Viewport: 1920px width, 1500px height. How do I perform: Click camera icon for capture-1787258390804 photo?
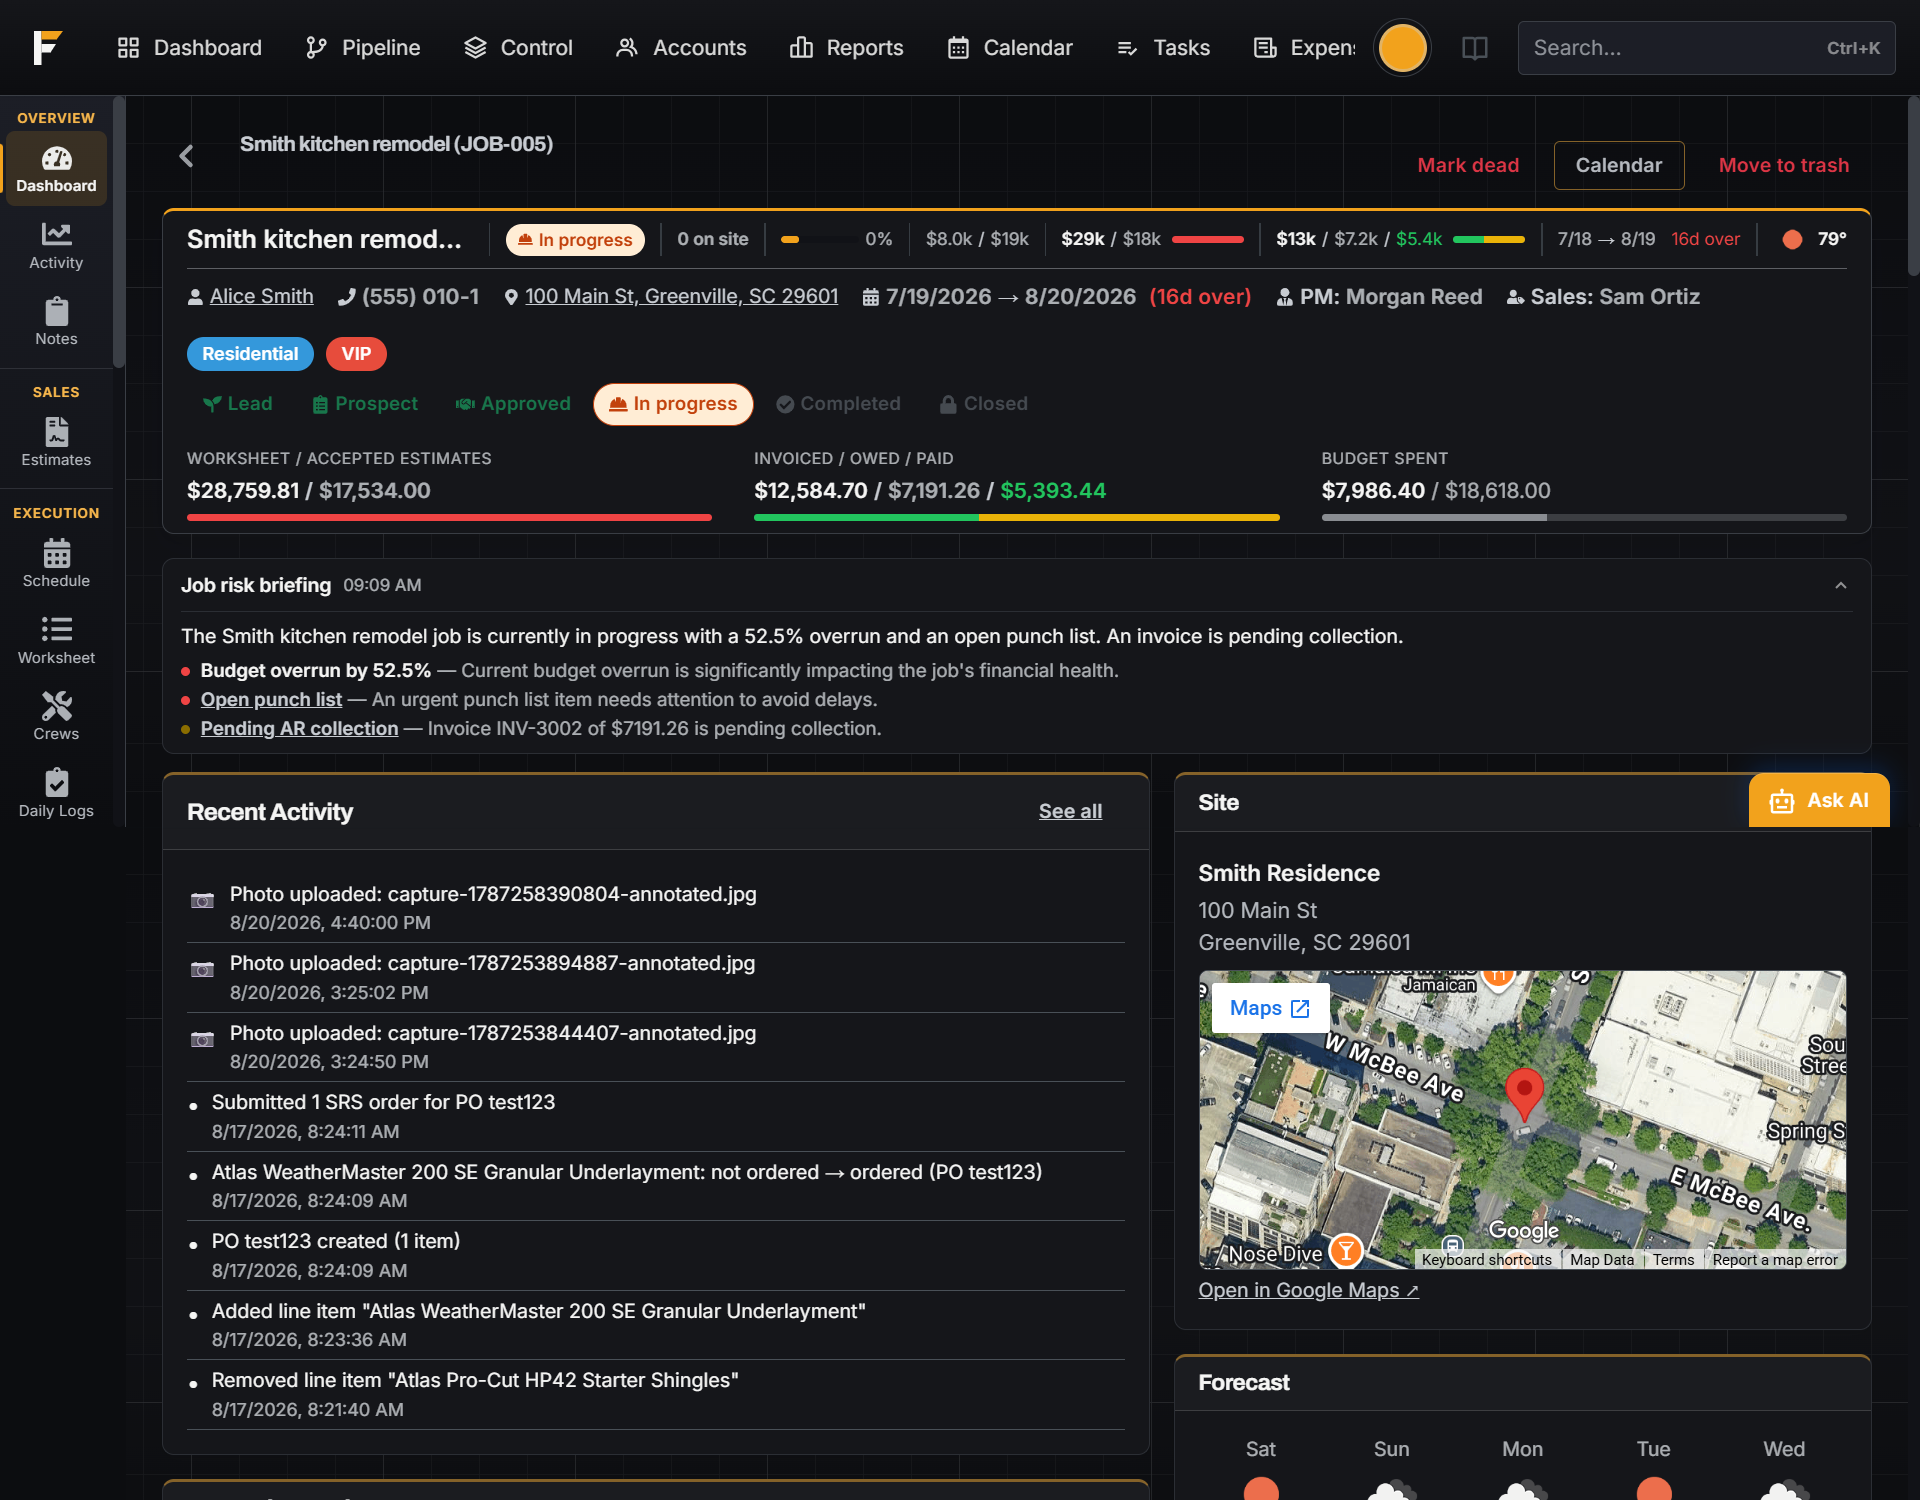click(202, 900)
